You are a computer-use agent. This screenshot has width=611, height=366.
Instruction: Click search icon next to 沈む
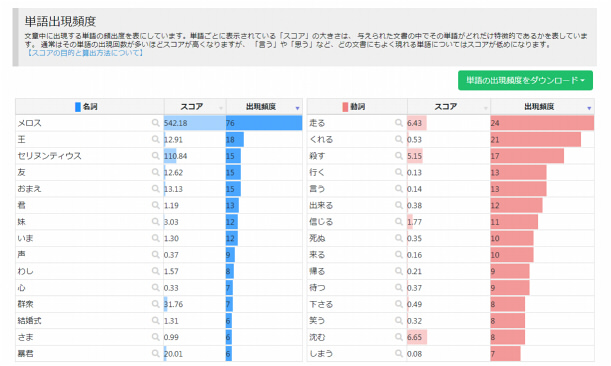399,337
